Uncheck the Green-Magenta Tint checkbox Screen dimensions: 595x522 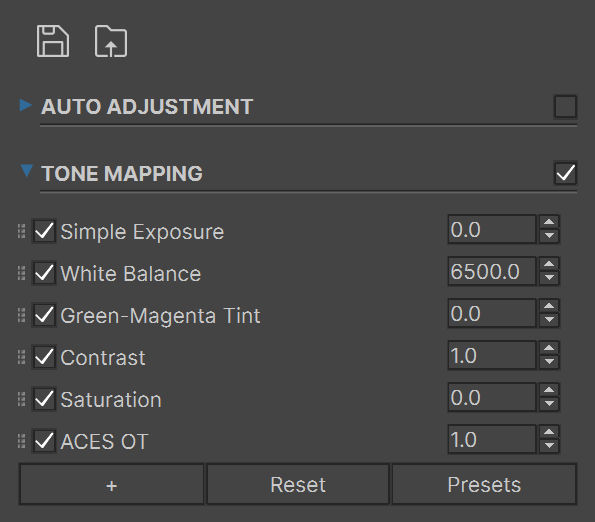click(44, 315)
